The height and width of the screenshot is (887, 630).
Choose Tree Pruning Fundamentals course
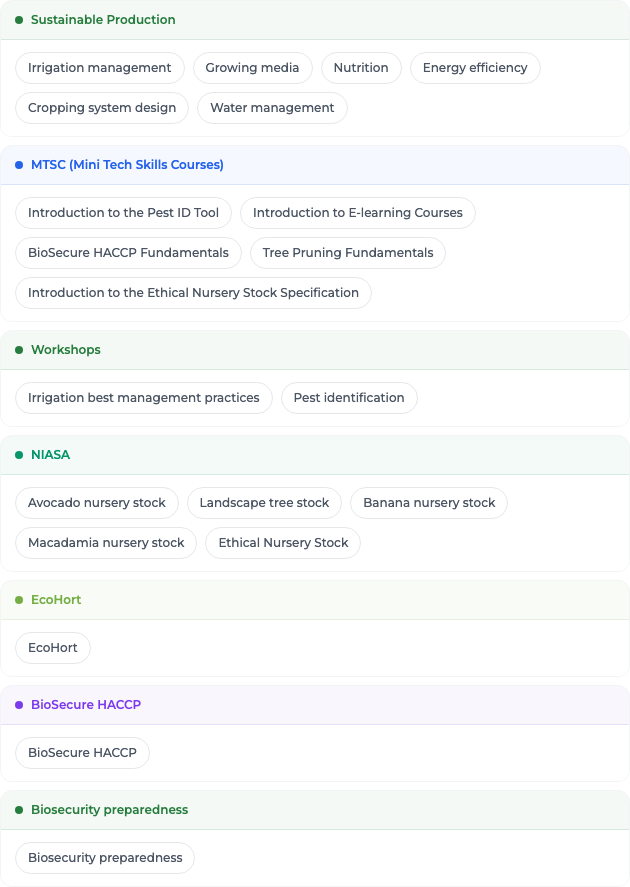point(348,253)
